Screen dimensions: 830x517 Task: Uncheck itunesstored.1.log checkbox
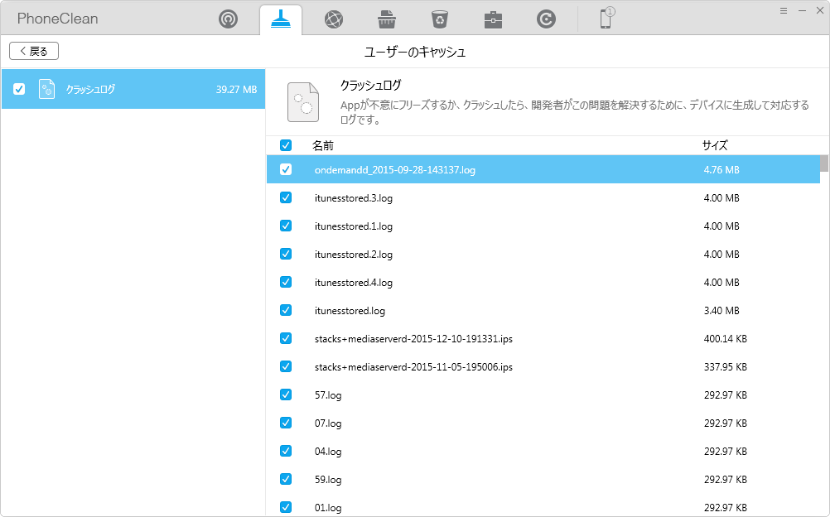(286, 225)
